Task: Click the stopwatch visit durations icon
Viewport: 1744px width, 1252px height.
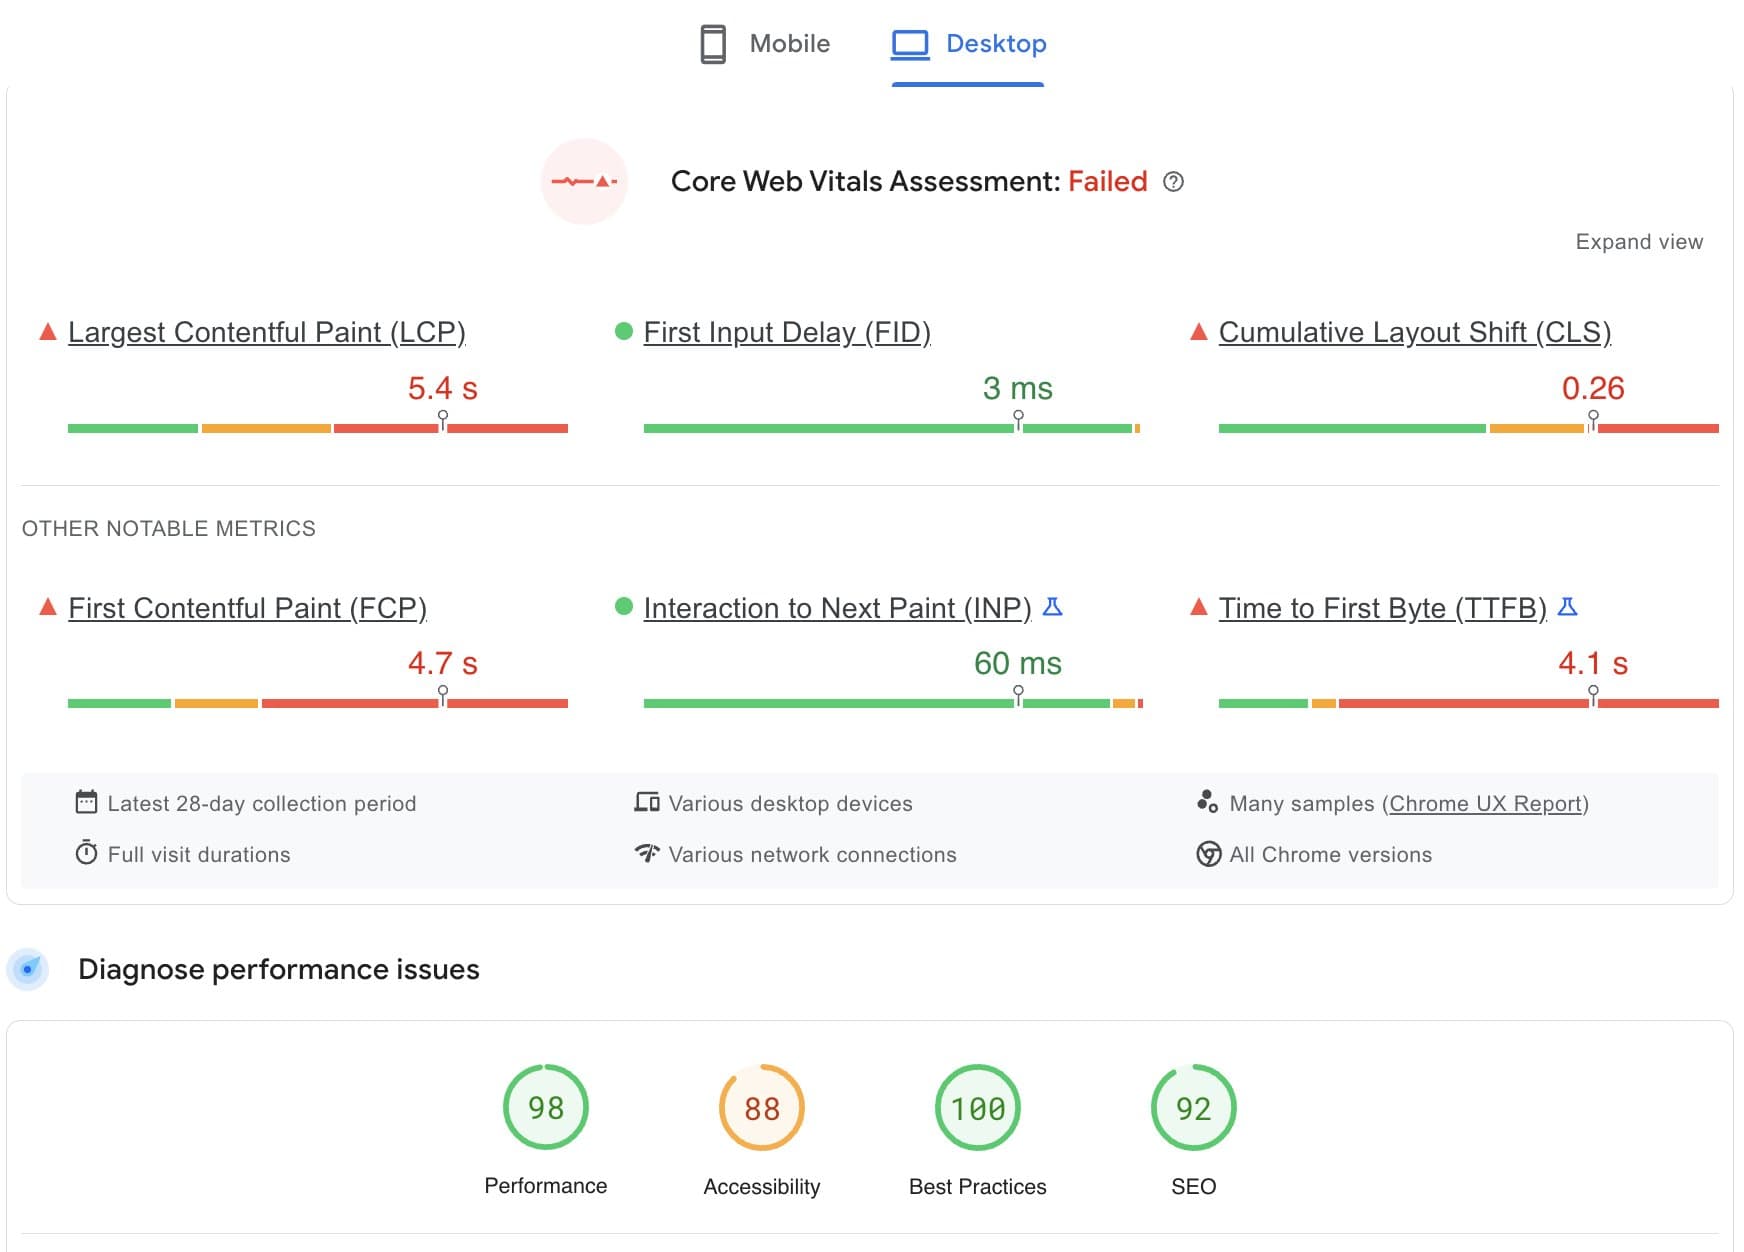Action: click(87, 853)
